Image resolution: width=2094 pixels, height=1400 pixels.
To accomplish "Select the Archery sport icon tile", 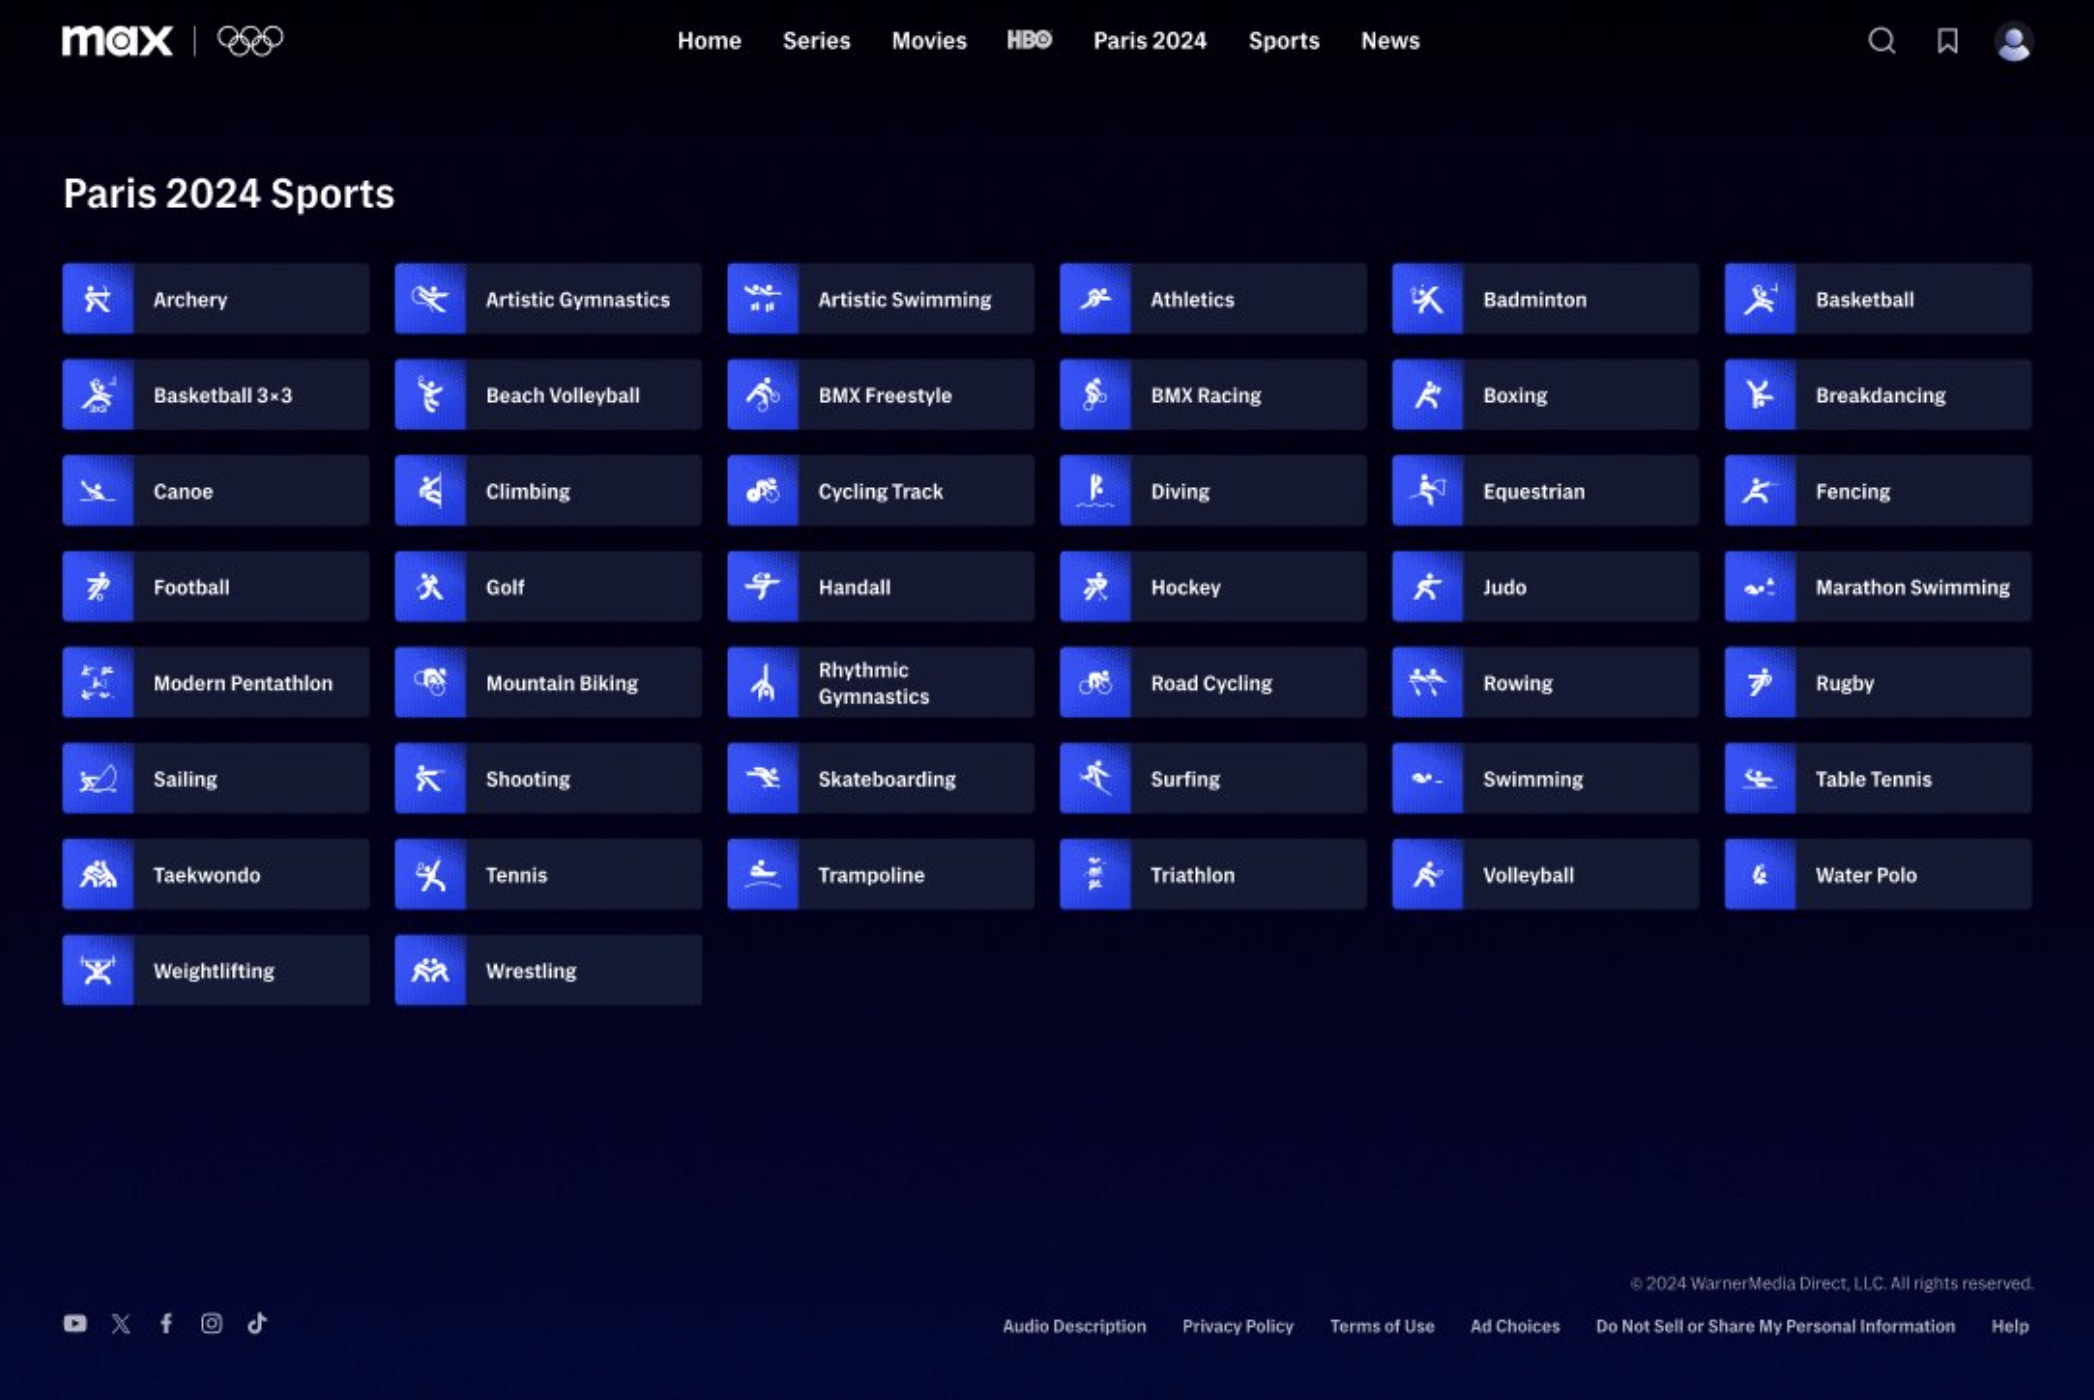I will tap(98, 299).
